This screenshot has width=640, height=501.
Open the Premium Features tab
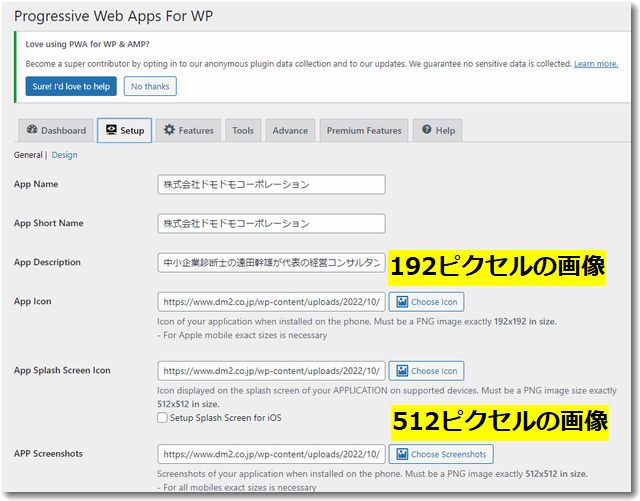click(364, 130)
